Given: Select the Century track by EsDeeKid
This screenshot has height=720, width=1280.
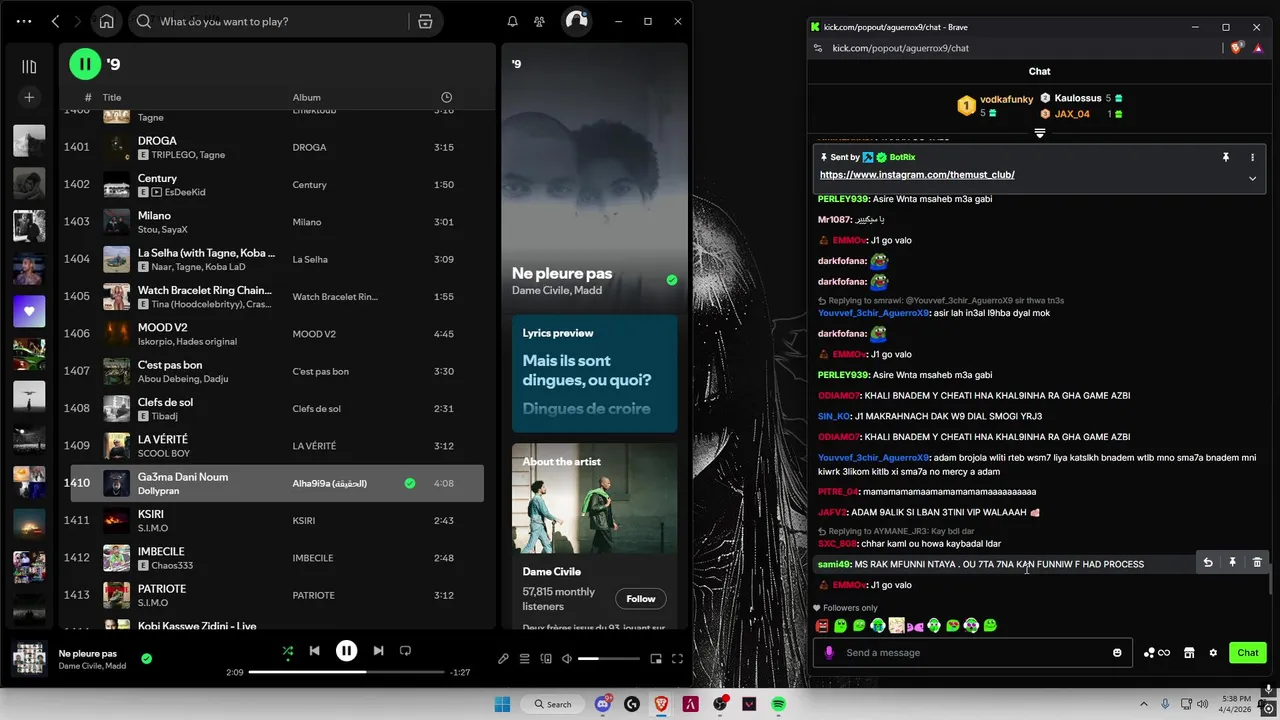Looking at the screenshot, I should click(277, 184).
